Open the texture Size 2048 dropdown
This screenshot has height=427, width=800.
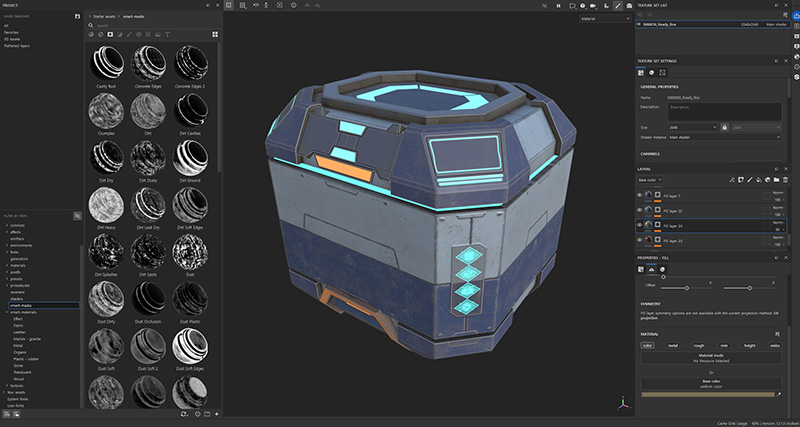click(692, 127)
